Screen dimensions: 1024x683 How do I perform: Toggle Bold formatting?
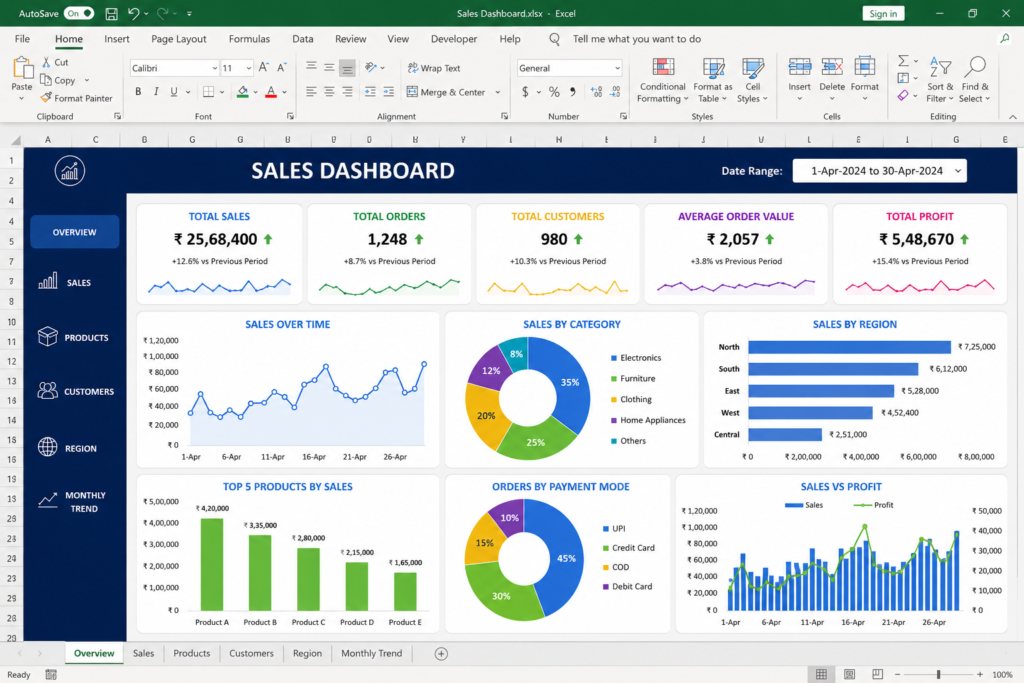138,92
